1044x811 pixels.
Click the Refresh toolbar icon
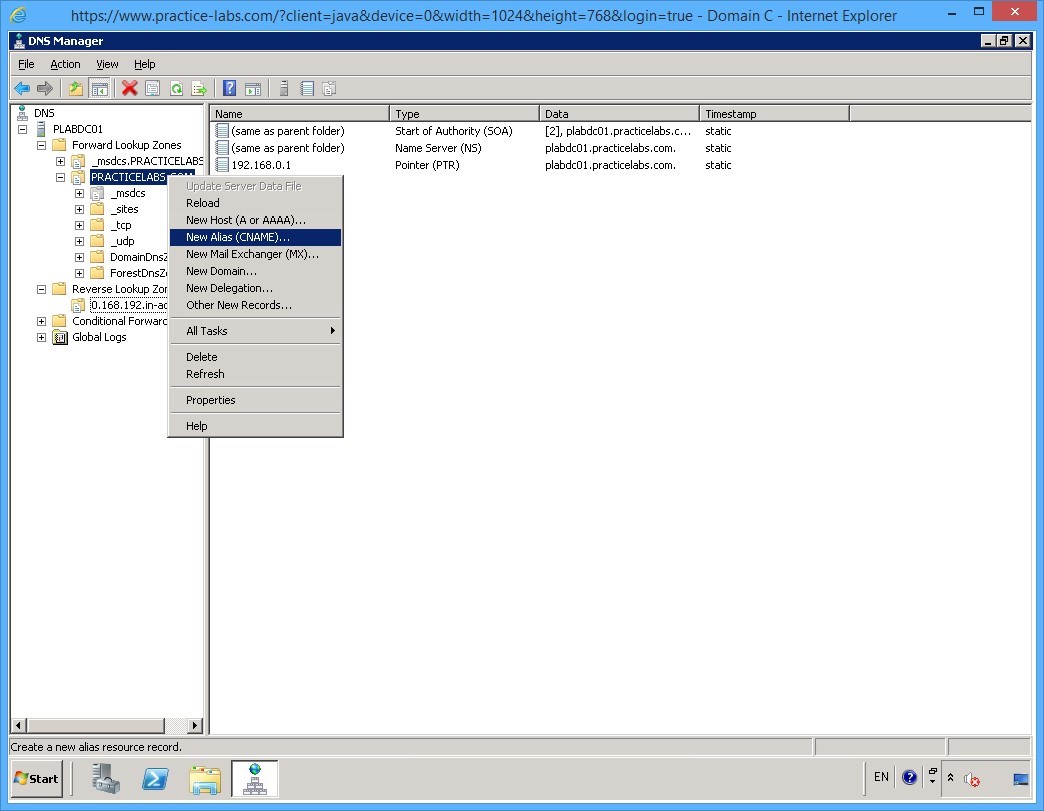(x=176, y=88)
